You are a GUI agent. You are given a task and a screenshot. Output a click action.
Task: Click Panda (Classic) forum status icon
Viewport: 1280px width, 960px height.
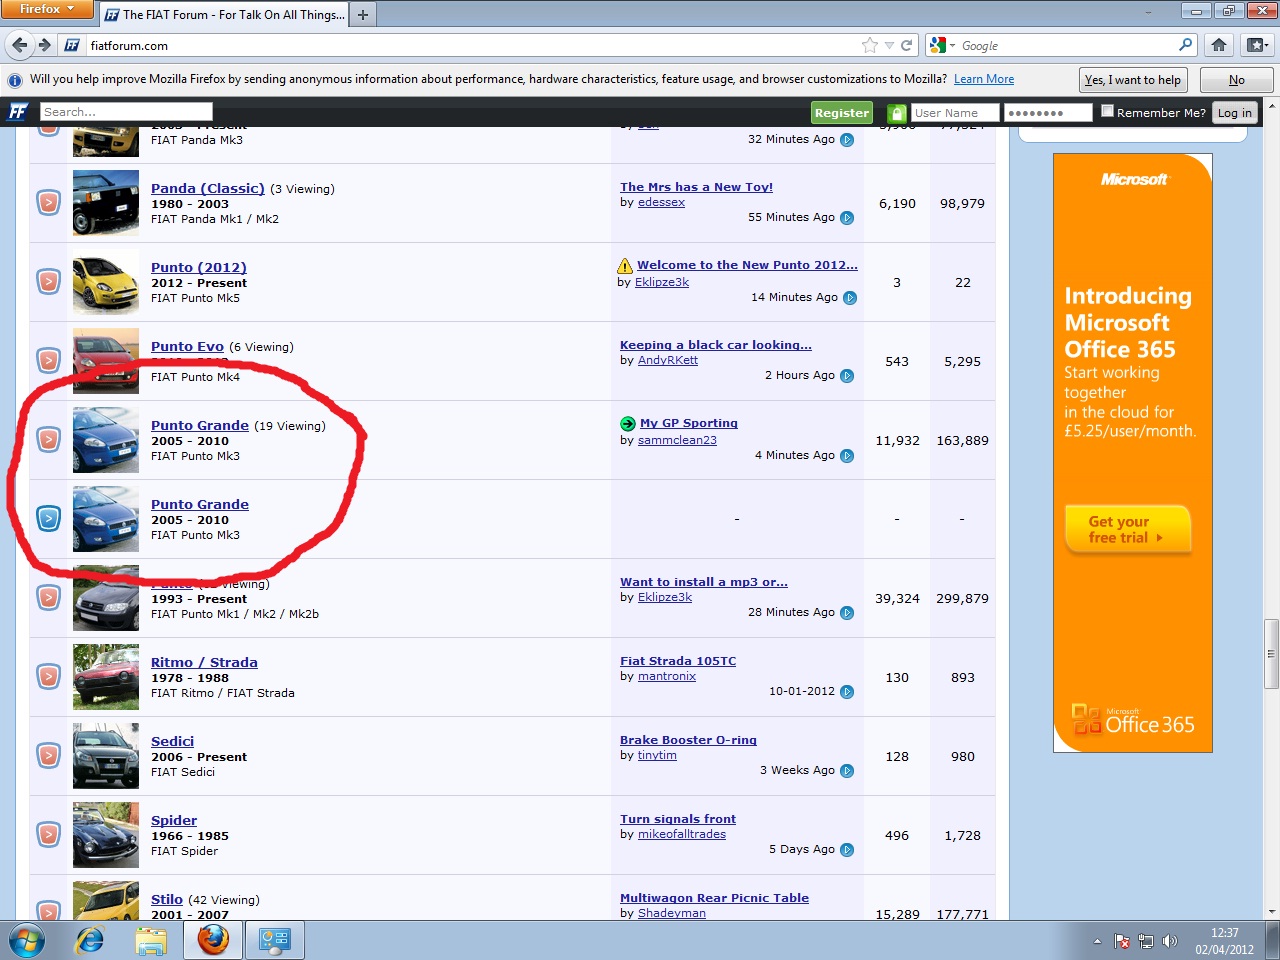click(48, 203)
